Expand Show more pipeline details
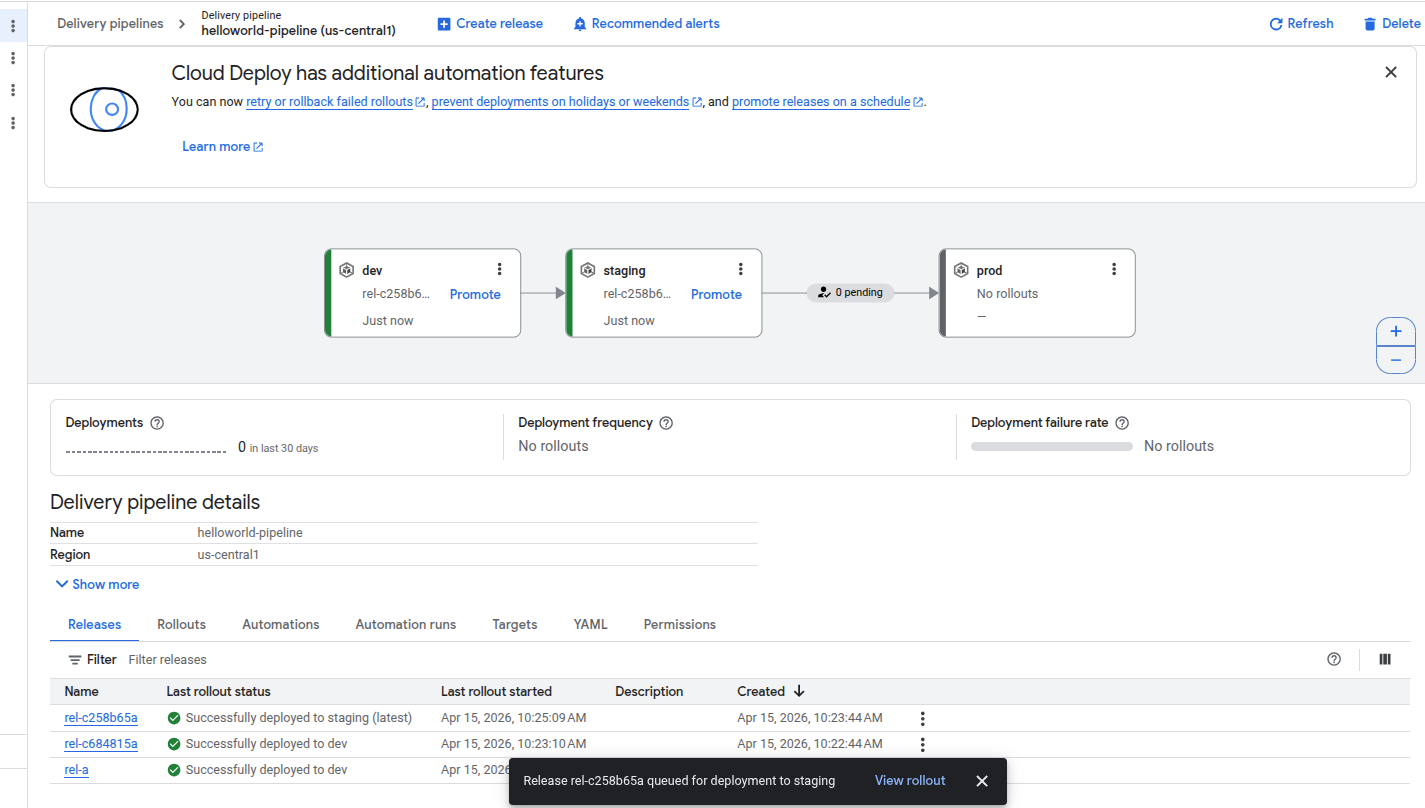Viewport: 1425px width, 808px height. (97, 584)
